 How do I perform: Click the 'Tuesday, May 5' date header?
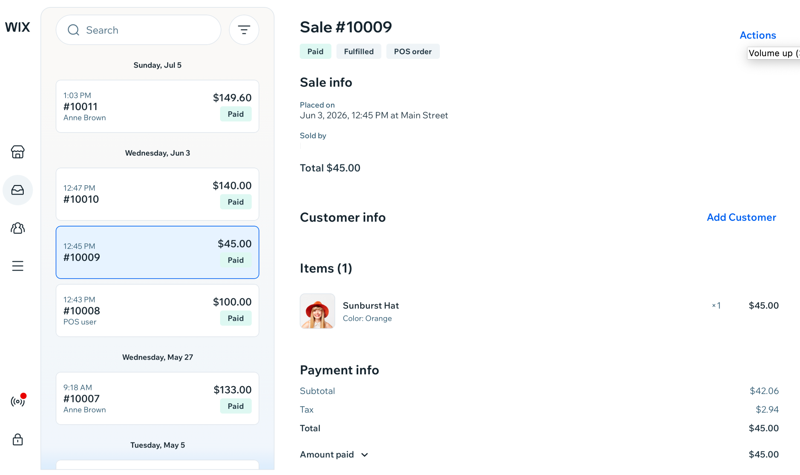157,445
